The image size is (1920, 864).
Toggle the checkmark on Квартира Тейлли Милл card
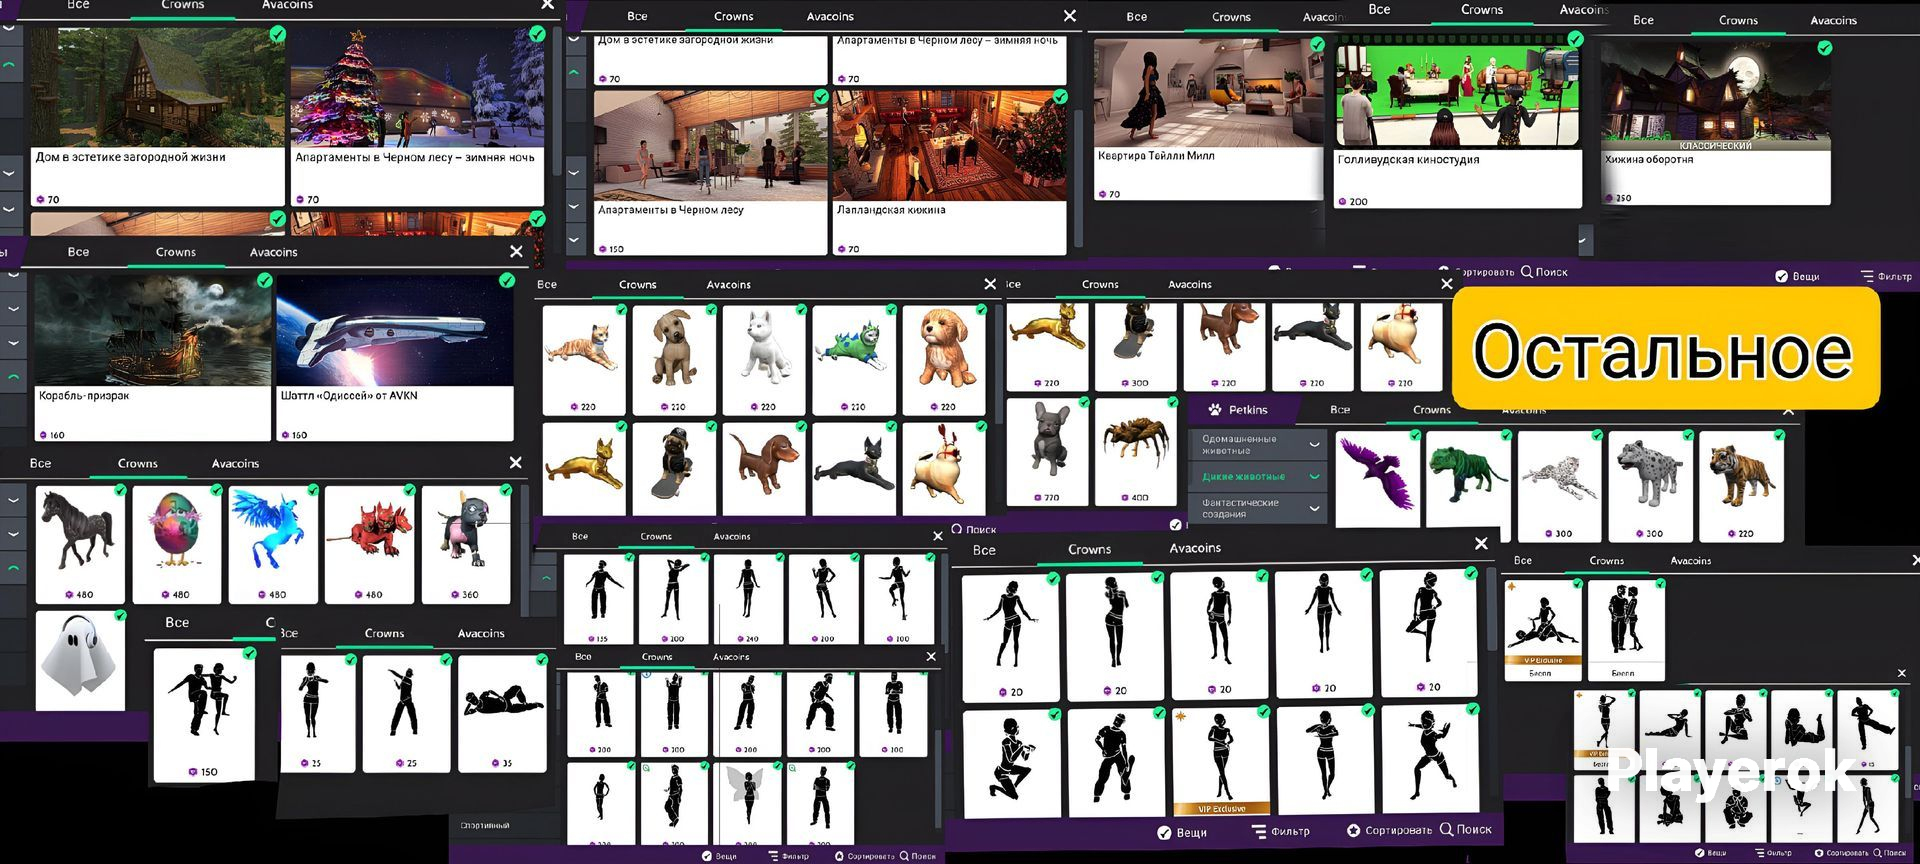(x=1317, y=44)
